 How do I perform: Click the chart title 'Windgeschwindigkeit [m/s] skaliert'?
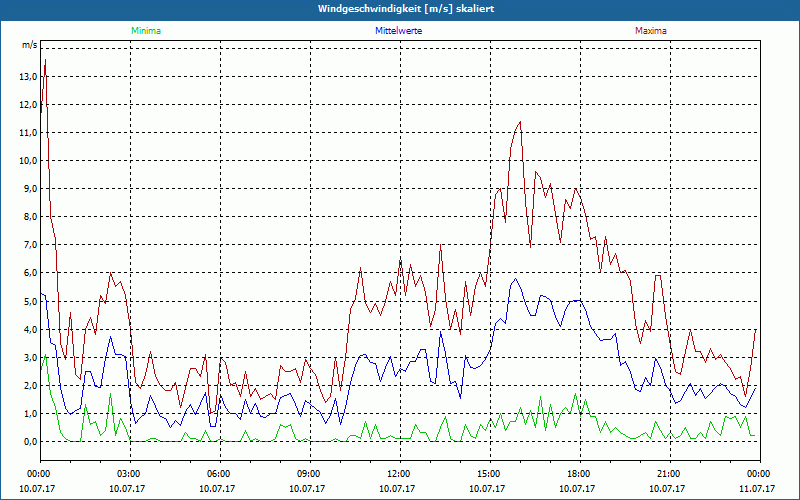click(x=406, y=9)
